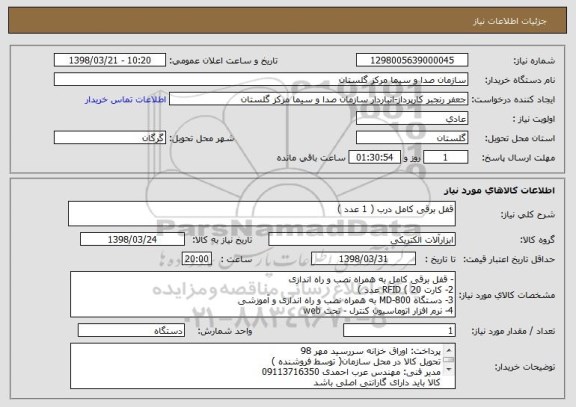Click the label ایجاد کننده درخواست
The image size is (576, 407).
click(x=513, y=100)
